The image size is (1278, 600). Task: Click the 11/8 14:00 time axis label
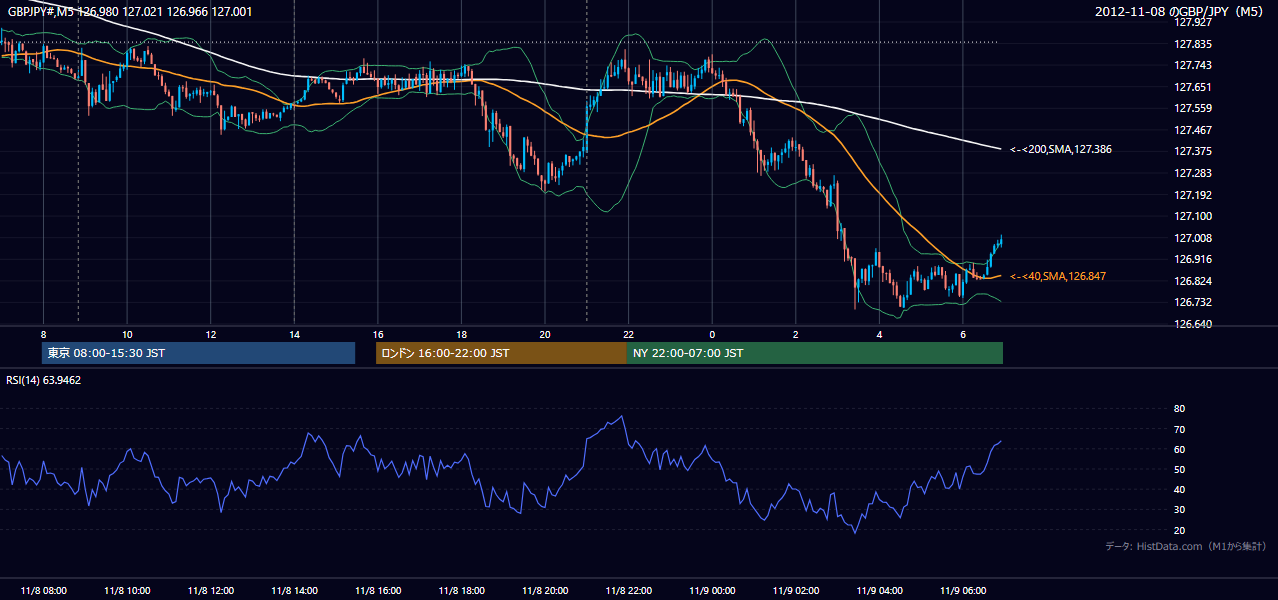294,590
